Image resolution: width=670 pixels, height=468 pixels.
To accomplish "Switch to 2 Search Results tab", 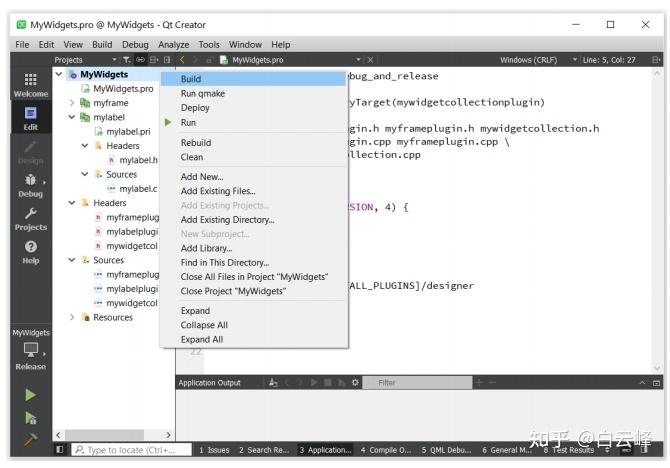I will (x=264, y=450).
